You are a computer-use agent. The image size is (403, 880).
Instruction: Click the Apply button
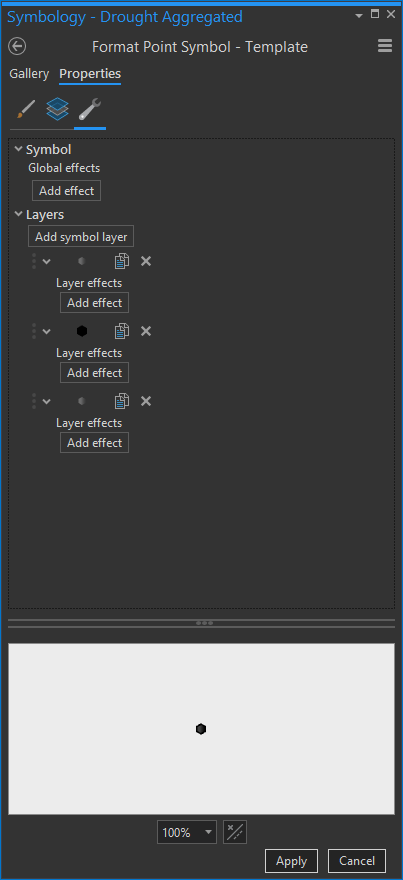[291, 861]
